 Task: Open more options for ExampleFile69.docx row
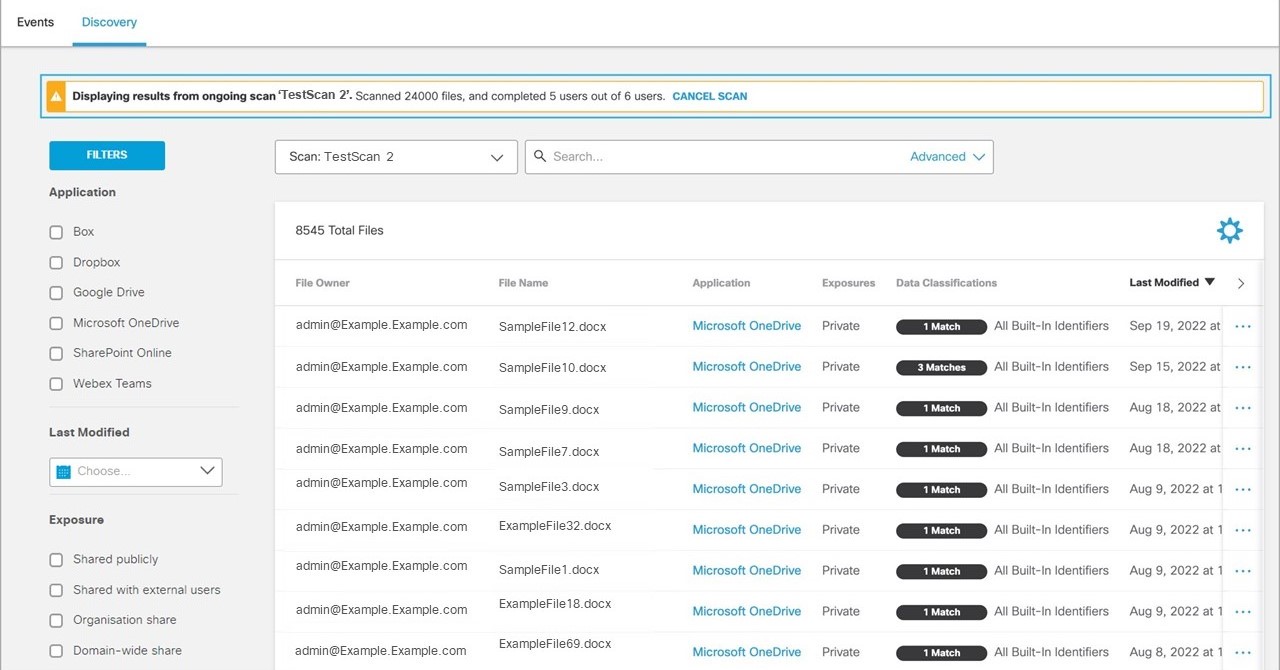point(1243,652)
